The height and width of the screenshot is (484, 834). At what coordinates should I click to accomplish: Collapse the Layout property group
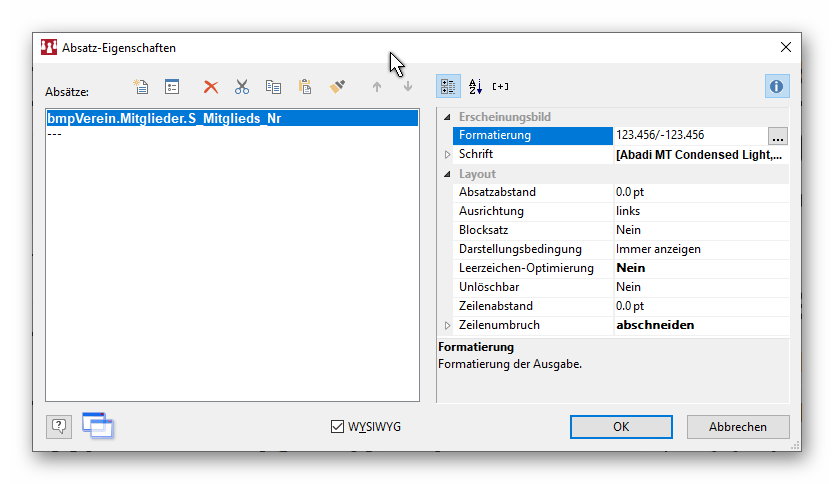[448, 174]
